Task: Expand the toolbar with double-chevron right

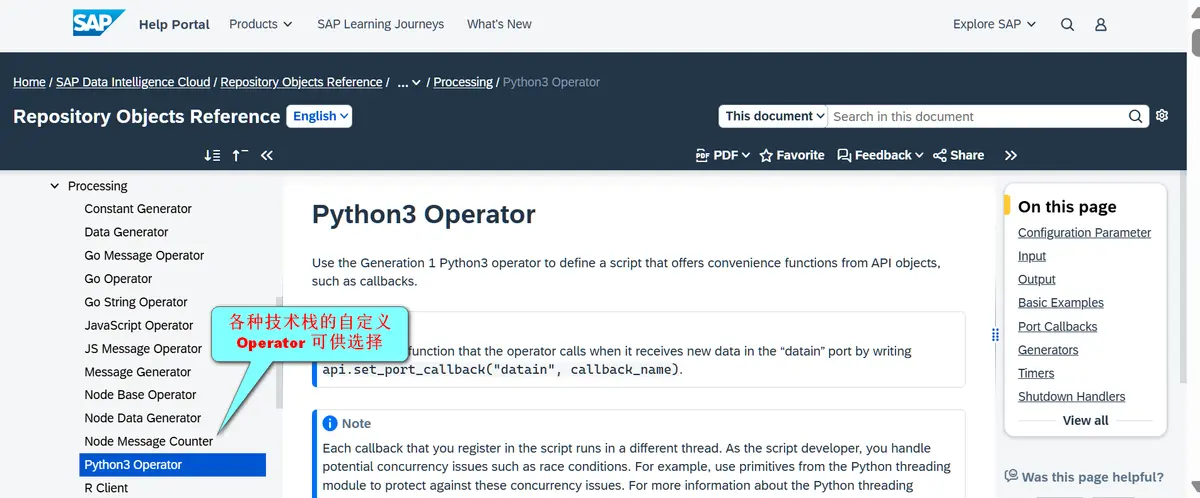Action: pos(1011,155)
